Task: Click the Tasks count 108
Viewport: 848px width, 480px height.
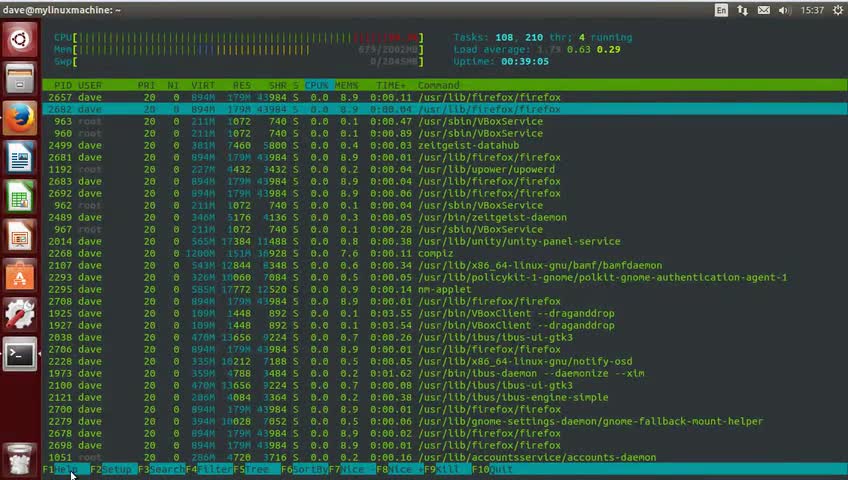Action: [x=504, y=37]
